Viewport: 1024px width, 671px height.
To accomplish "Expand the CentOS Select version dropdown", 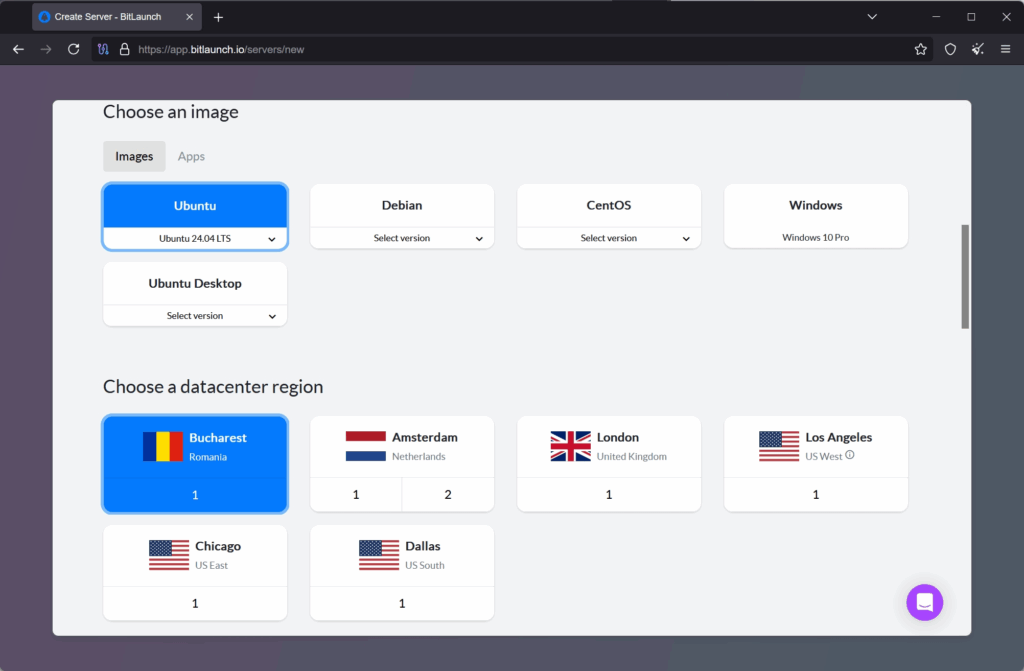I will [609, 238].
